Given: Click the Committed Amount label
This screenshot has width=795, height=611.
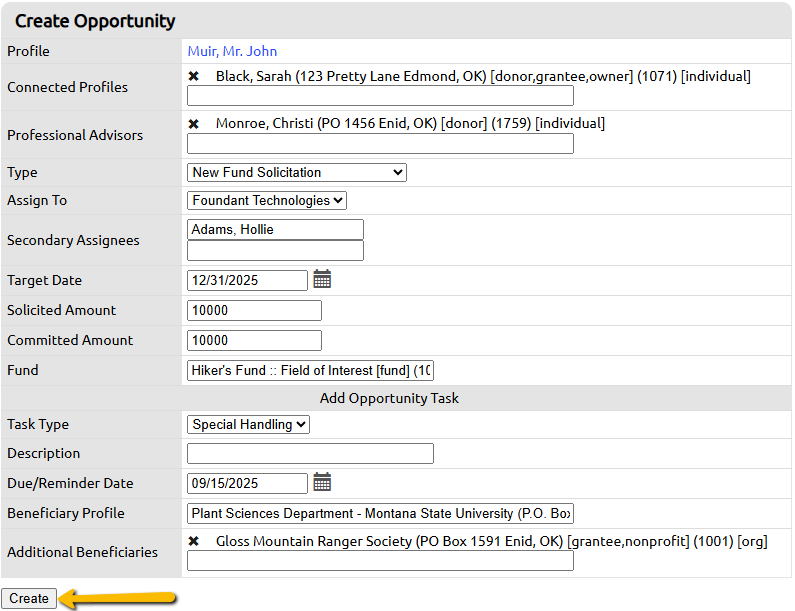Looking at the screenshot, I should 70,340.
